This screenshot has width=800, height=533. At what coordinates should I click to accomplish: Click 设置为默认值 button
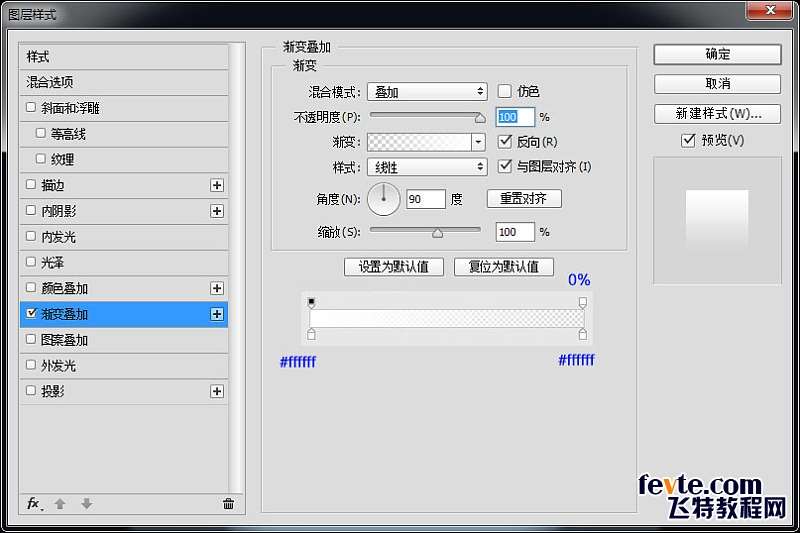click(393, 267)
